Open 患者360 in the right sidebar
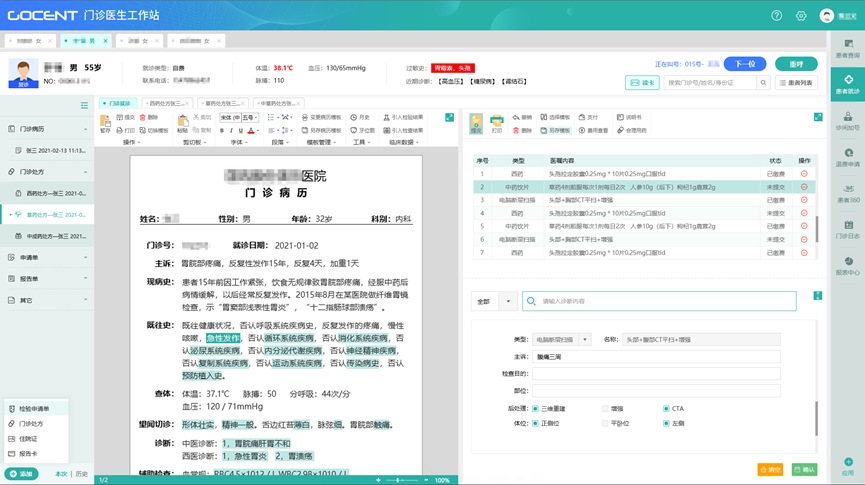 pos(848,194)
